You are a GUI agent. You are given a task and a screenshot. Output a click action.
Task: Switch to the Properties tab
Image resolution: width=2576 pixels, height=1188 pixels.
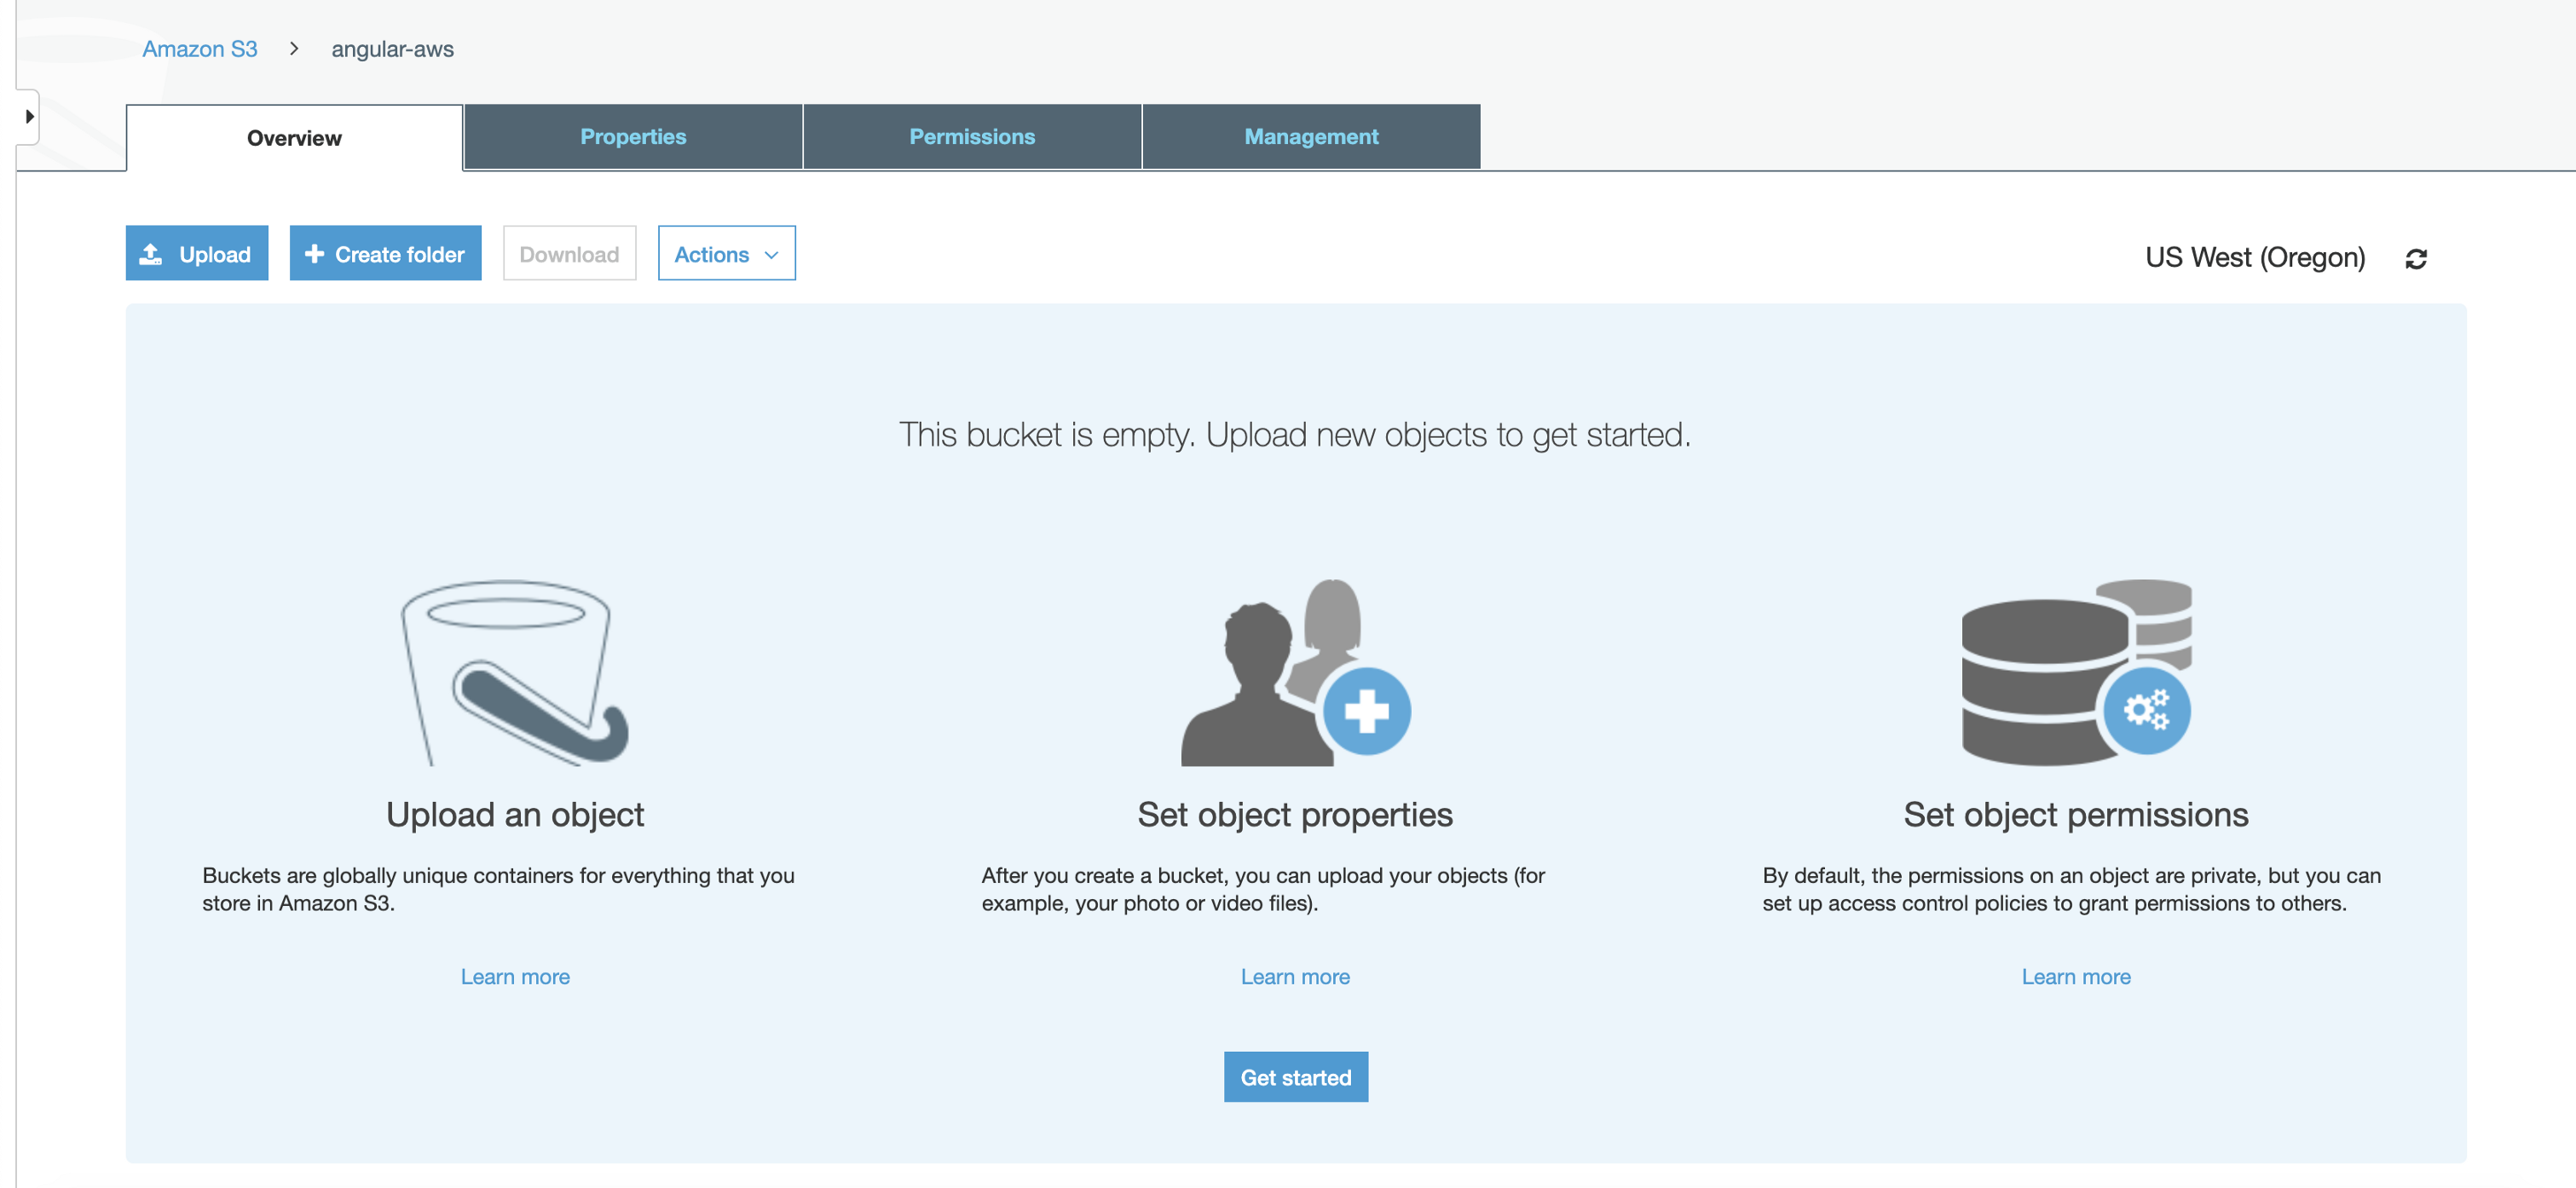[x=633, y=137]
